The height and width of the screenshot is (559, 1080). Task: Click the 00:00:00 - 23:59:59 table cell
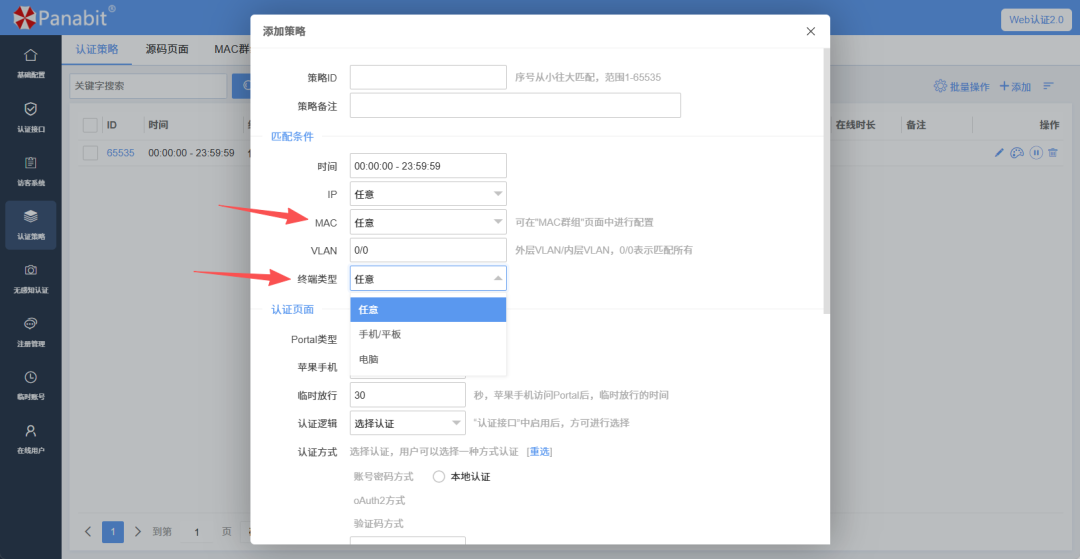point(191,153)
